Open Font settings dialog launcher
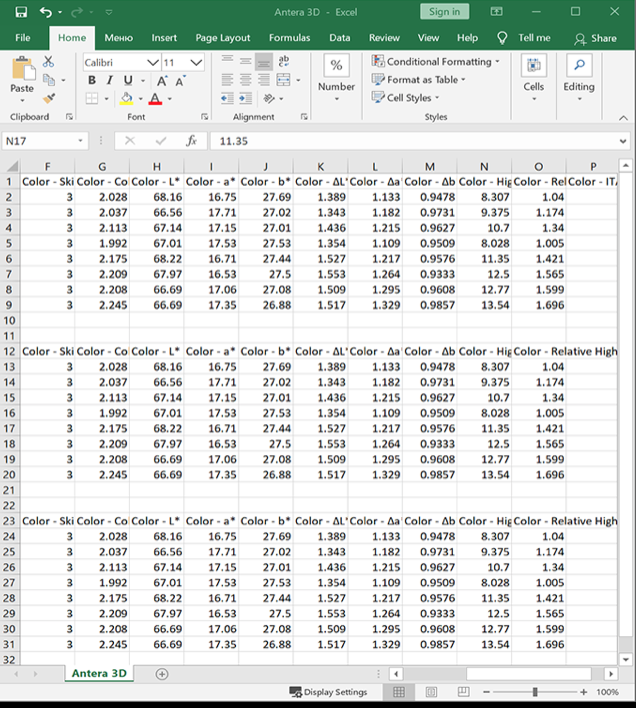The width and height of the screenshot is (636, 708). point(204,117)
